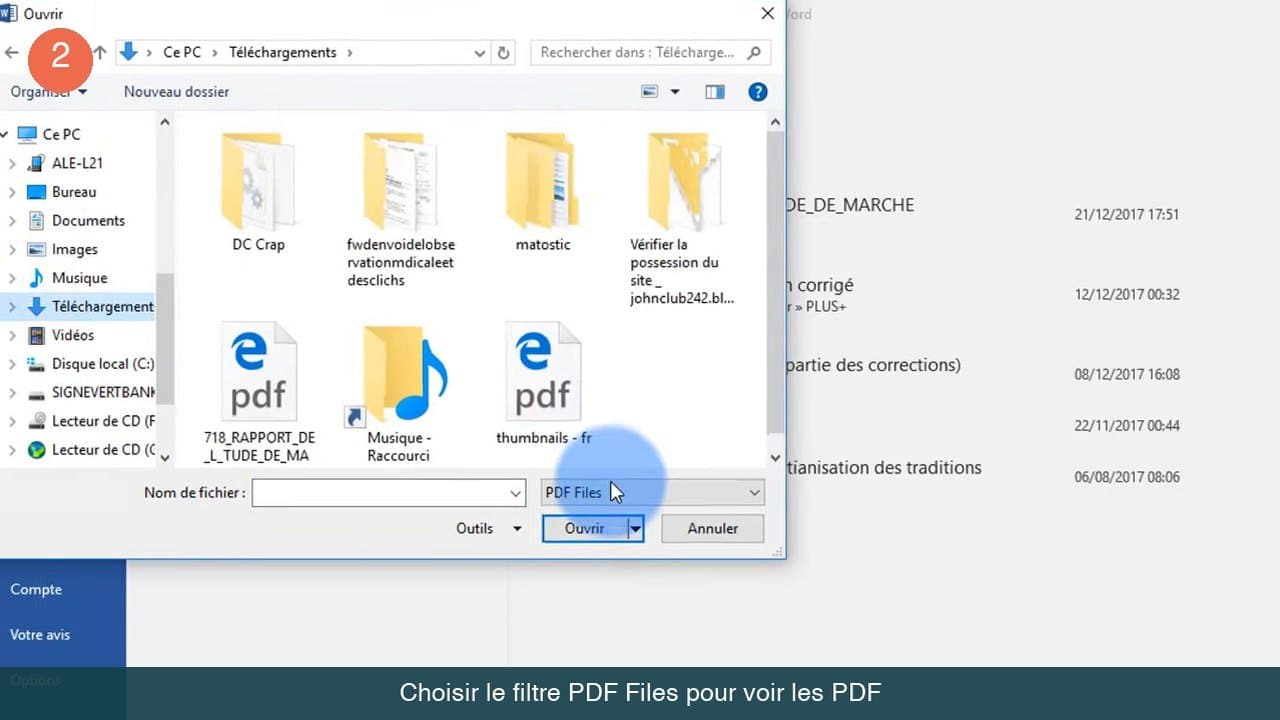Viewport: 1280px width, 720px height.
Task: Expand the Documents tree node
Action: (12, 221)
